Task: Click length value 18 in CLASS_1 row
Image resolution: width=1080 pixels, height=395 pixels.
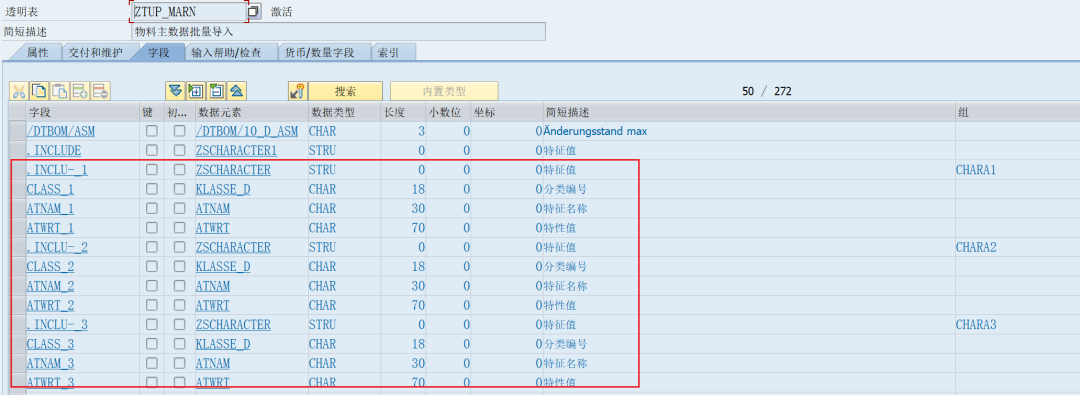Action: pos(418,189)
